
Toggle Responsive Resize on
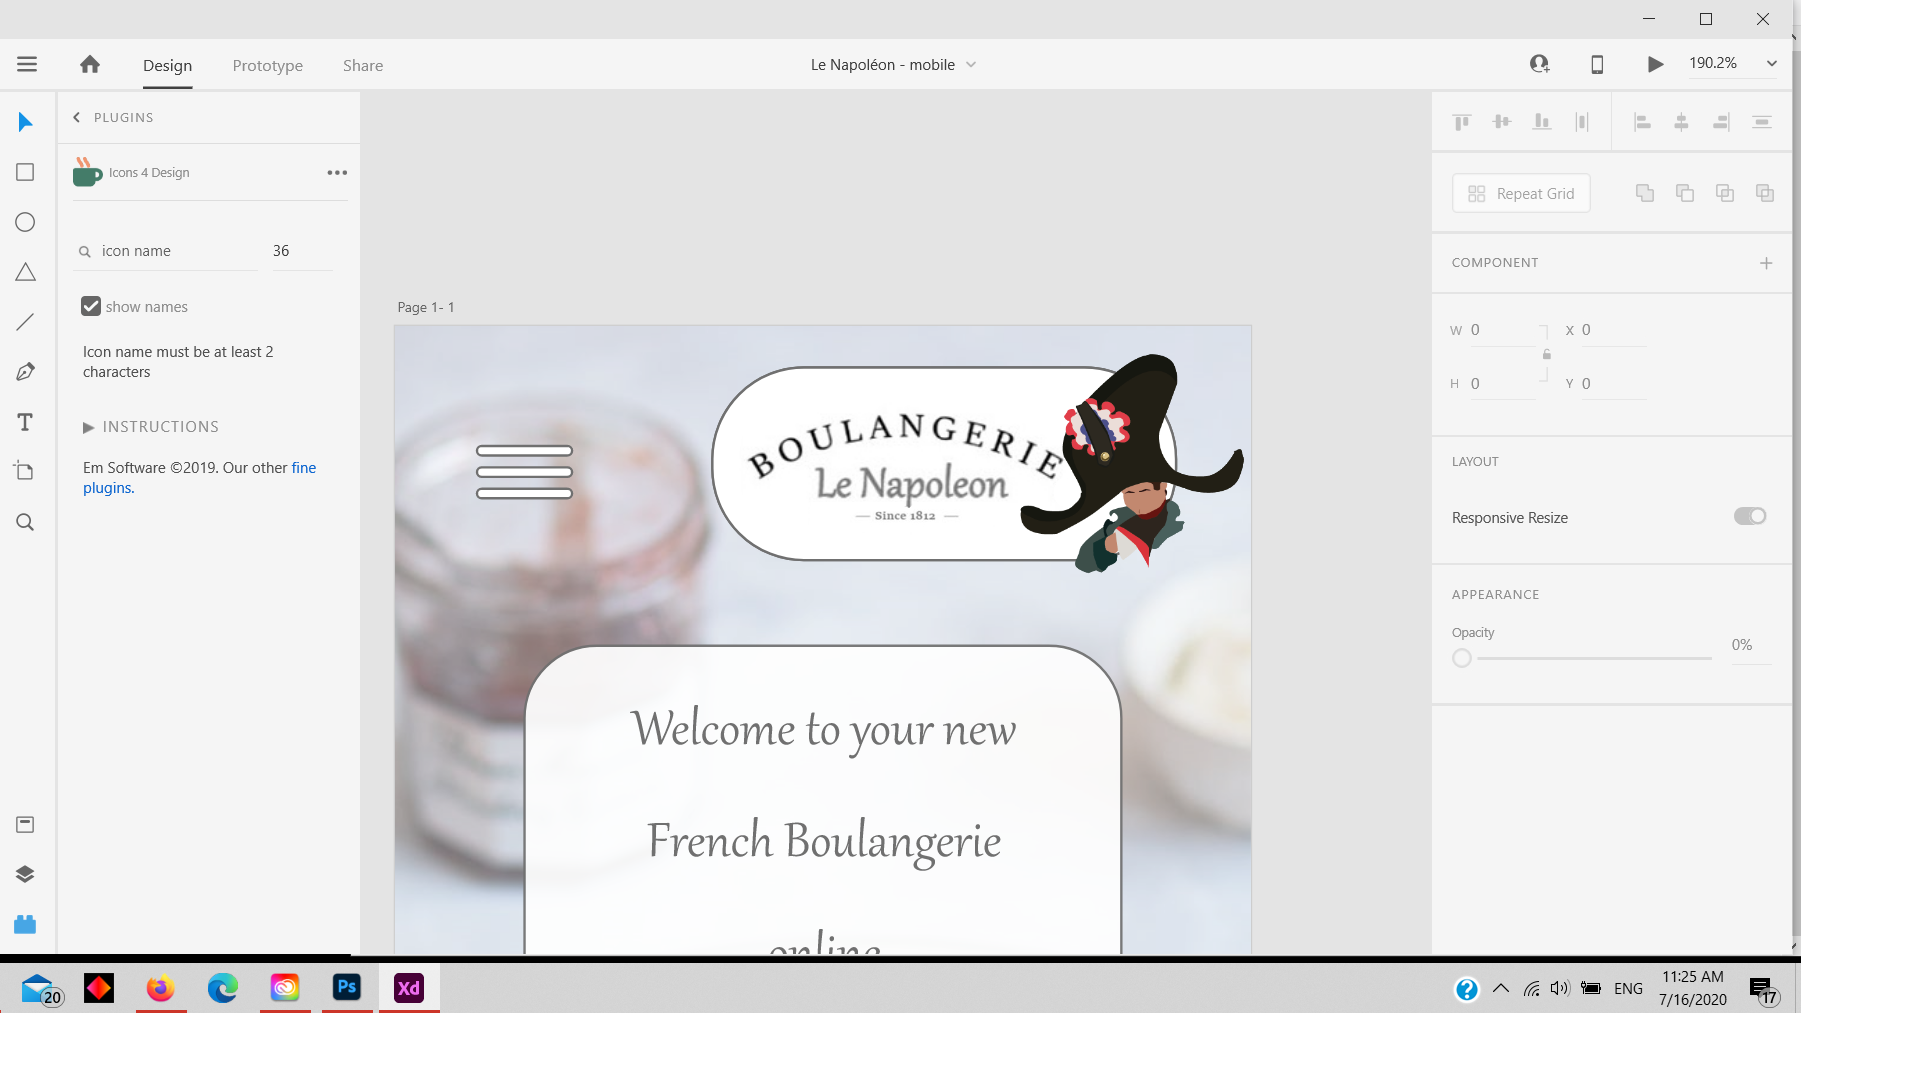point(1749,516)
